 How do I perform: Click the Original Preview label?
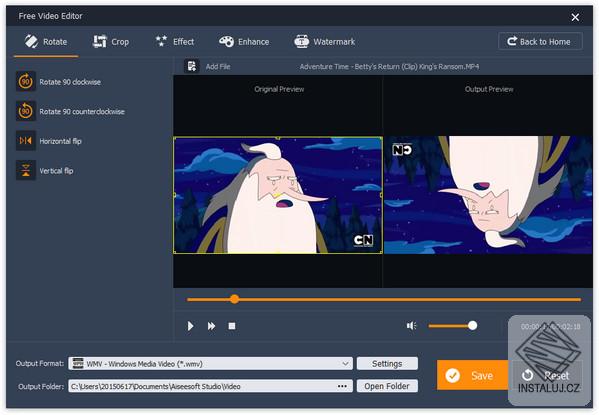coord(279,89)
